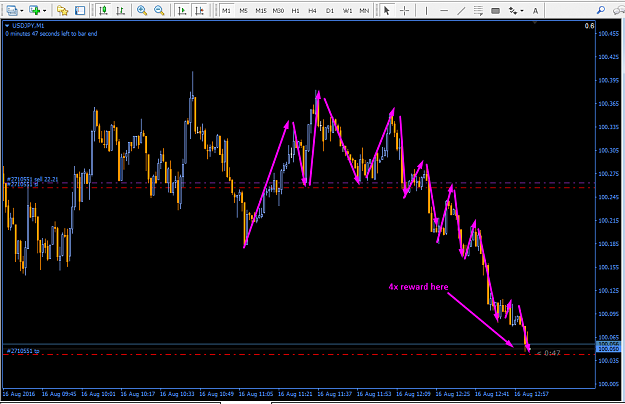625x404 pixels.
Task: Zoom out of the chart
Action: tap(159, 10)
